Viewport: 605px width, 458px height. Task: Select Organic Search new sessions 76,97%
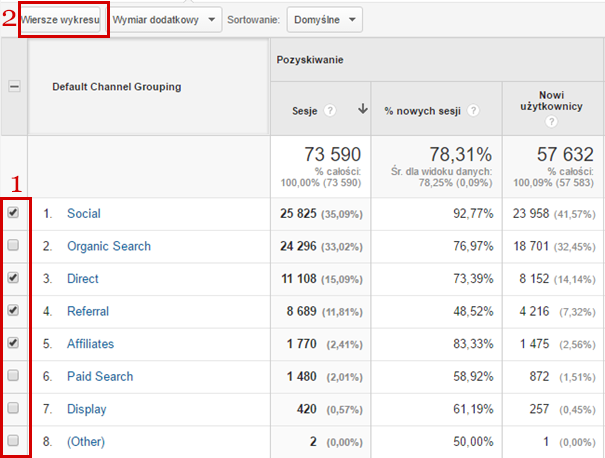pyautogui.click(x=473, y=246)
